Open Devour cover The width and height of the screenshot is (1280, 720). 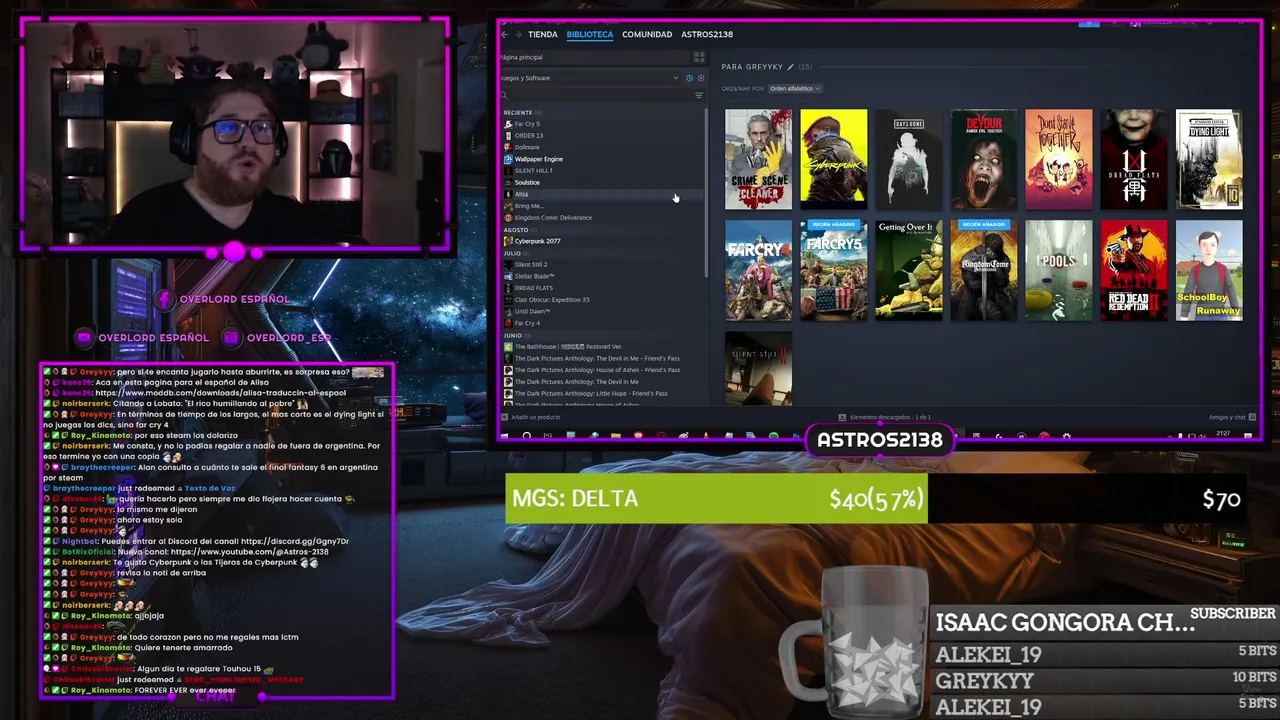(984, 160)
